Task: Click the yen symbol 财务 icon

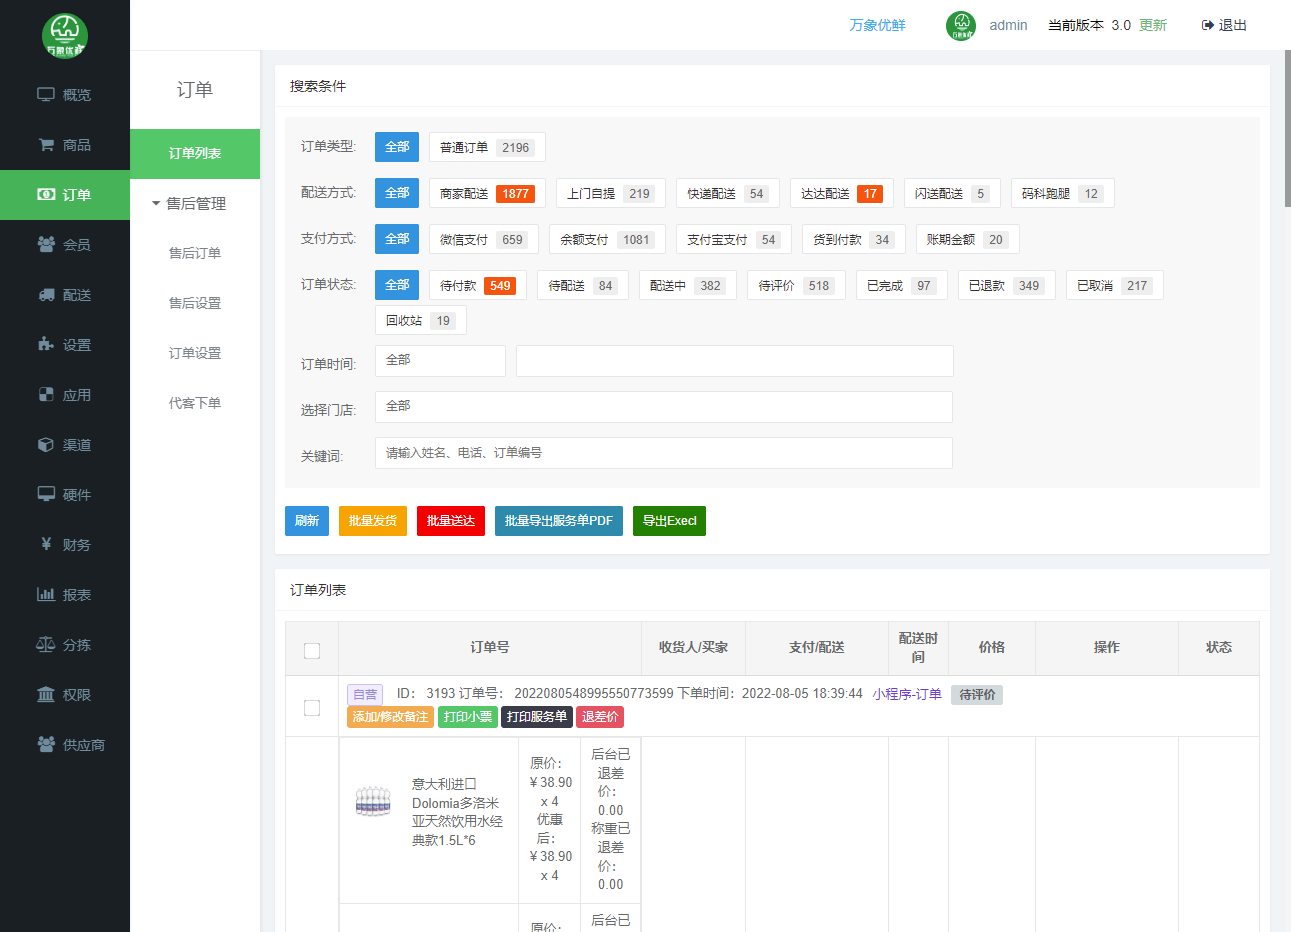Action: pos(46,545)
